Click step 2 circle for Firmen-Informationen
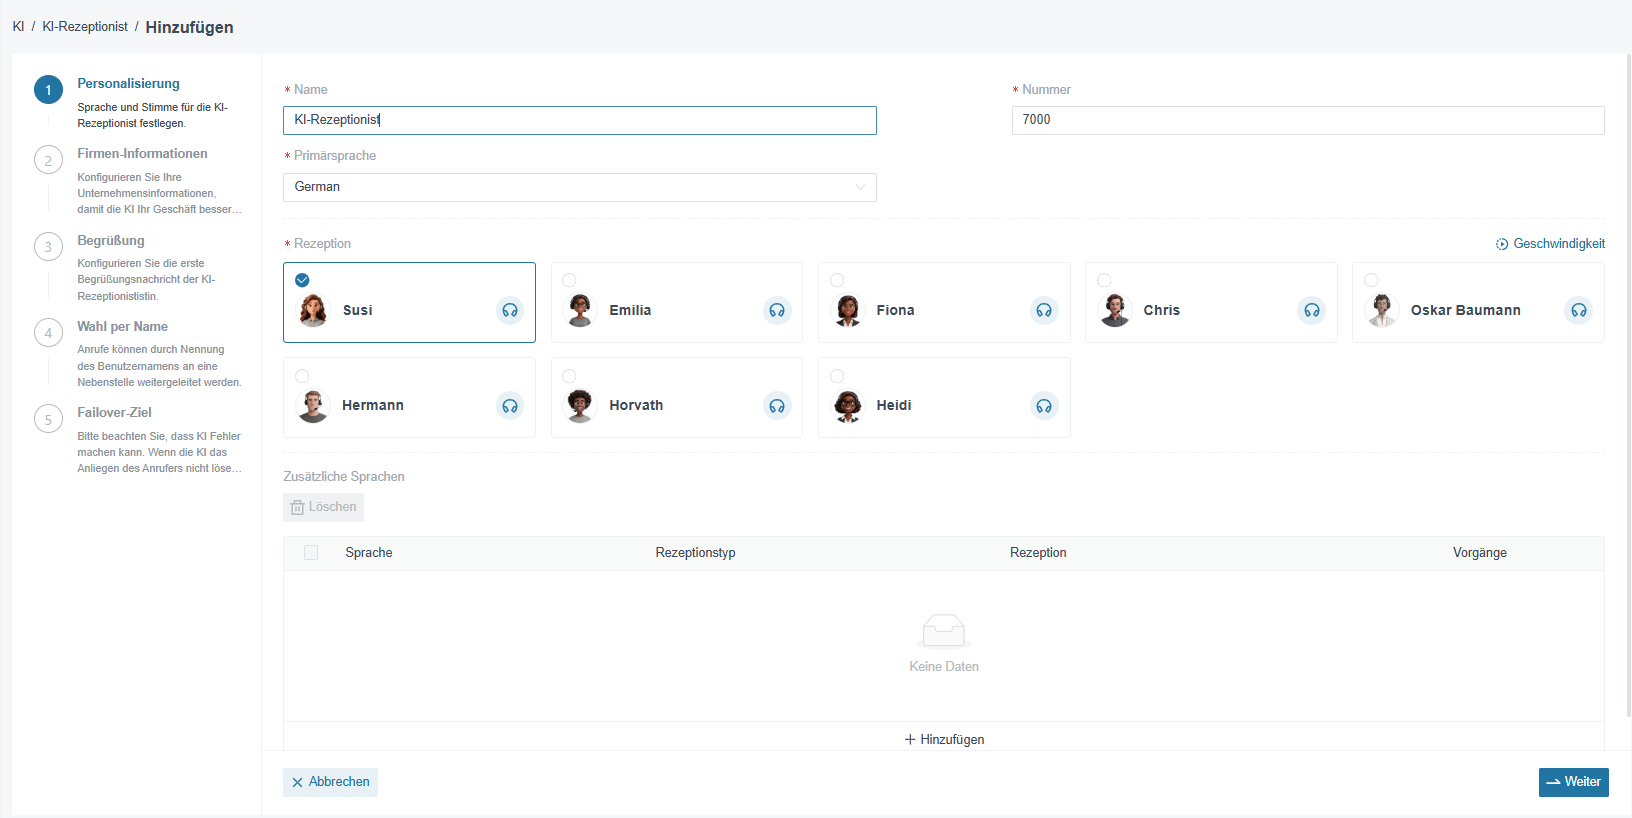The width and height of the screenshot is (1632, 818). (x=48, y=160)
